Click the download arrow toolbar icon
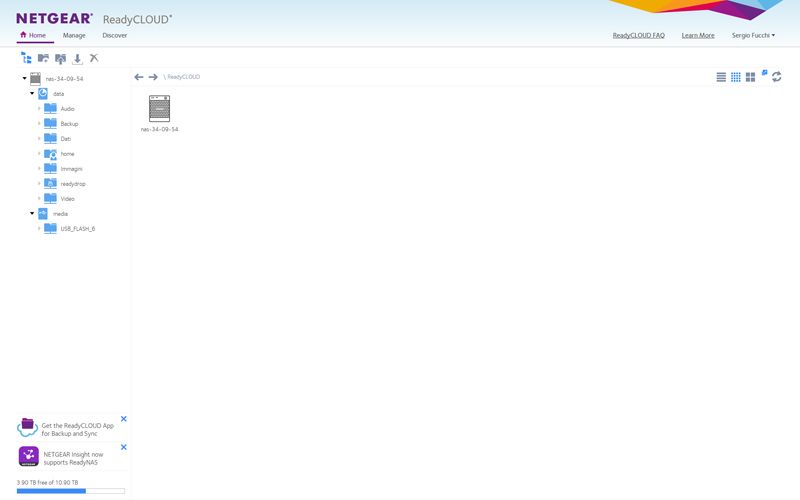This screenshot has height=500, width=800. coord(77,59)
